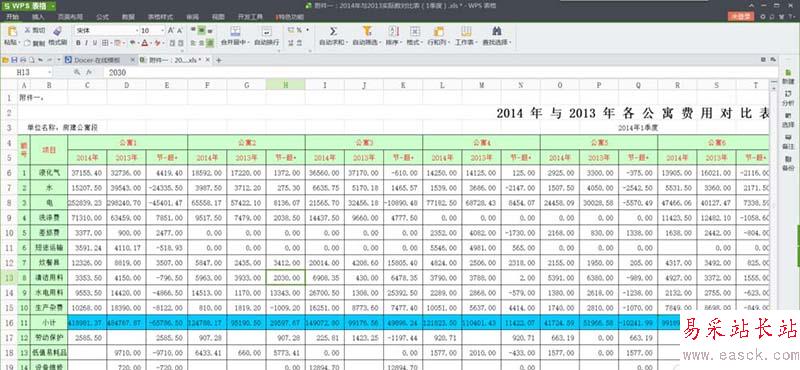This screenshot has width=800, height=370.
Task: Expand the WPS application menu arrow
Action: click(53, 6)
